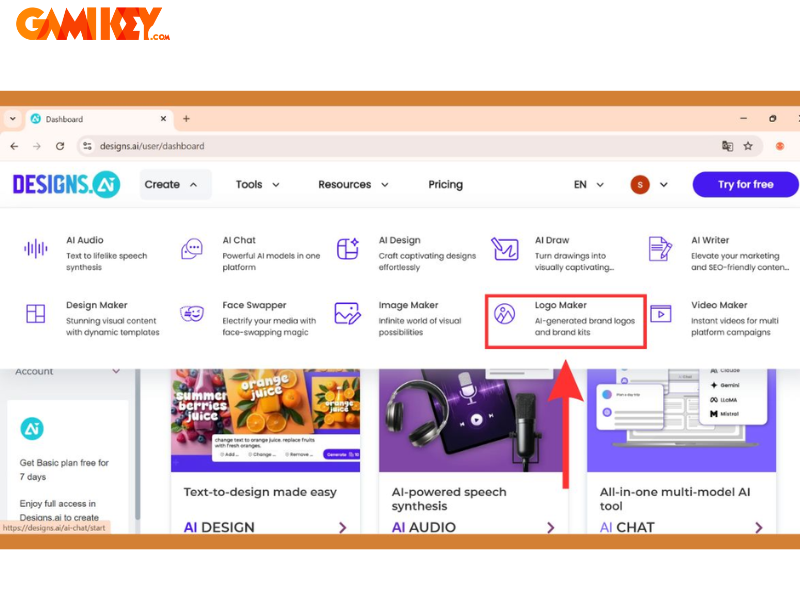Open the AI Audio waveform icon
The height and width of the screenshot is (600, 800).
coord(36,249)
